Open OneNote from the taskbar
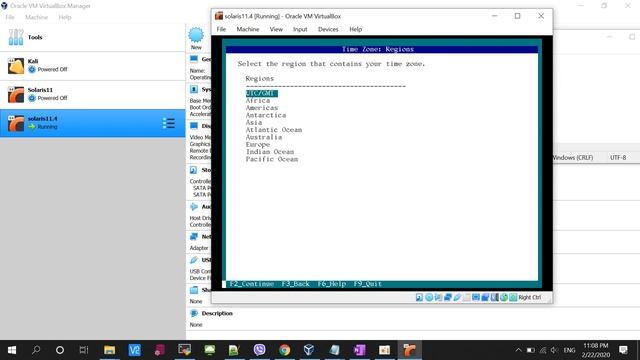640x360 pixels. pos(359,350)
